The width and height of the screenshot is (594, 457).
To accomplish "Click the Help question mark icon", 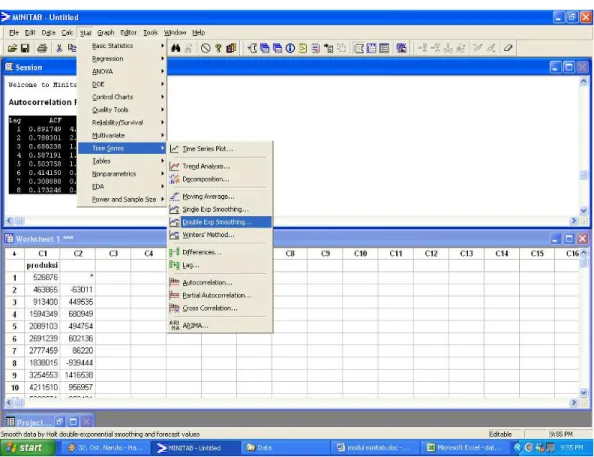I will click(218, 48).
